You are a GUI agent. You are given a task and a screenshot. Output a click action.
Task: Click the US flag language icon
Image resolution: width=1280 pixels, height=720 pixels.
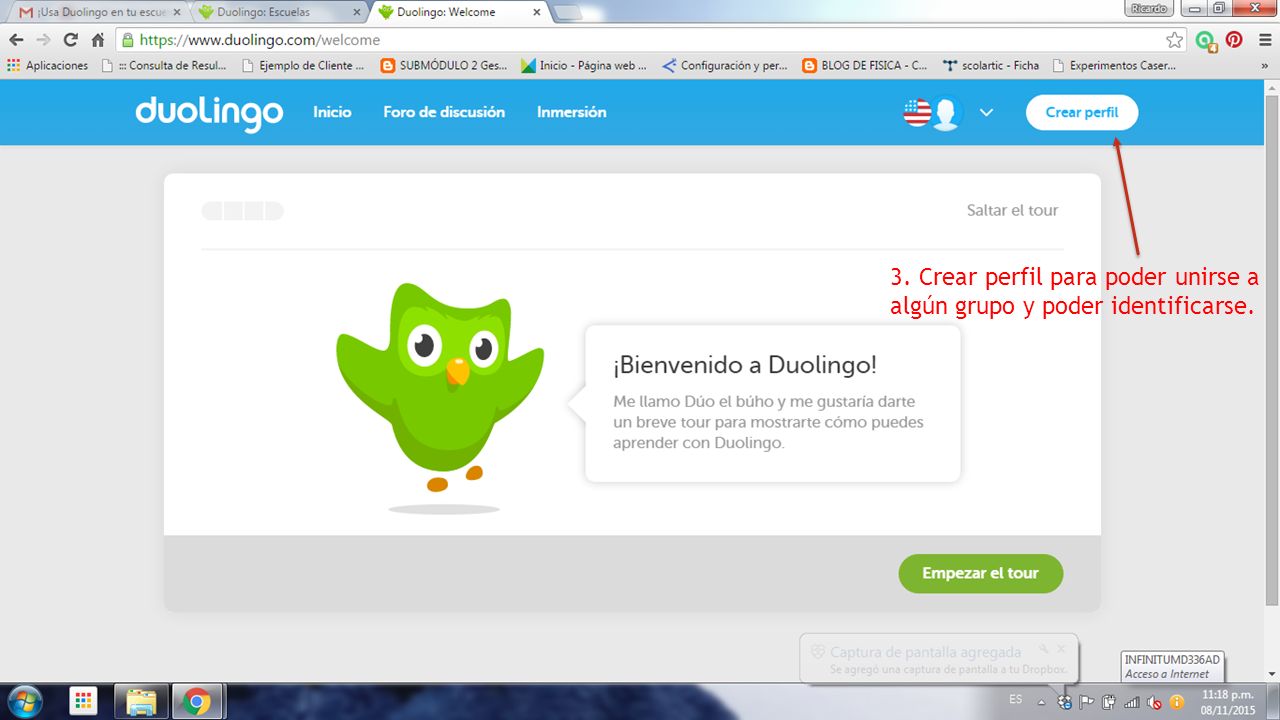tap(917, 113)
